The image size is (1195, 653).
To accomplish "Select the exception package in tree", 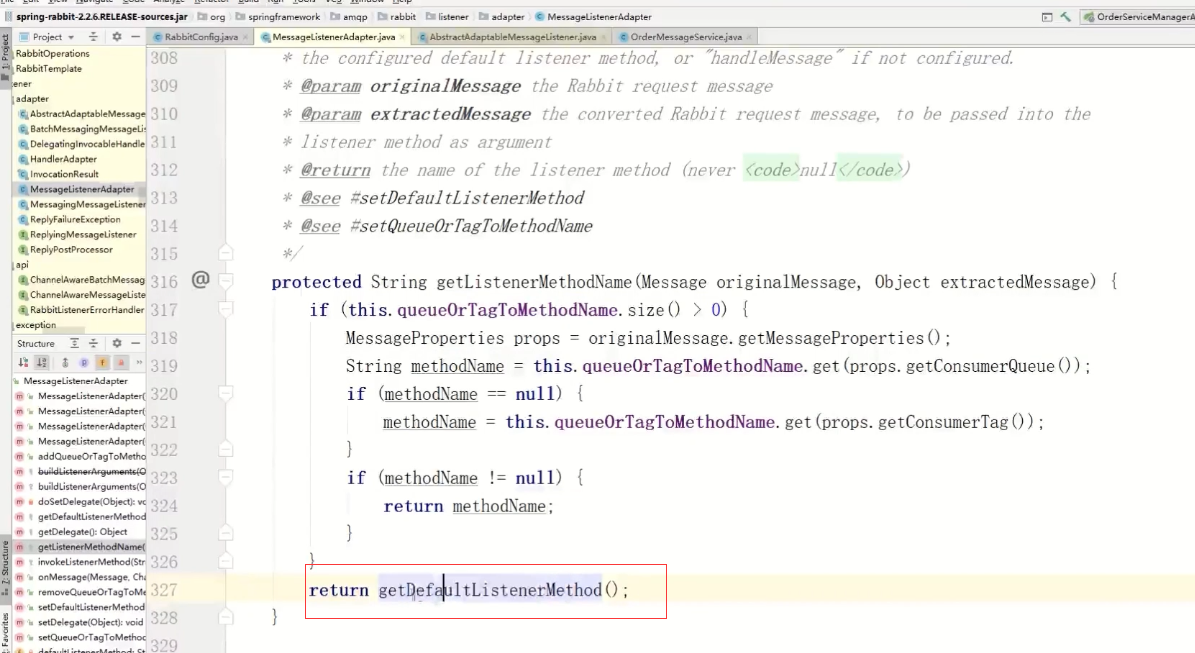I will click(36, 325).
